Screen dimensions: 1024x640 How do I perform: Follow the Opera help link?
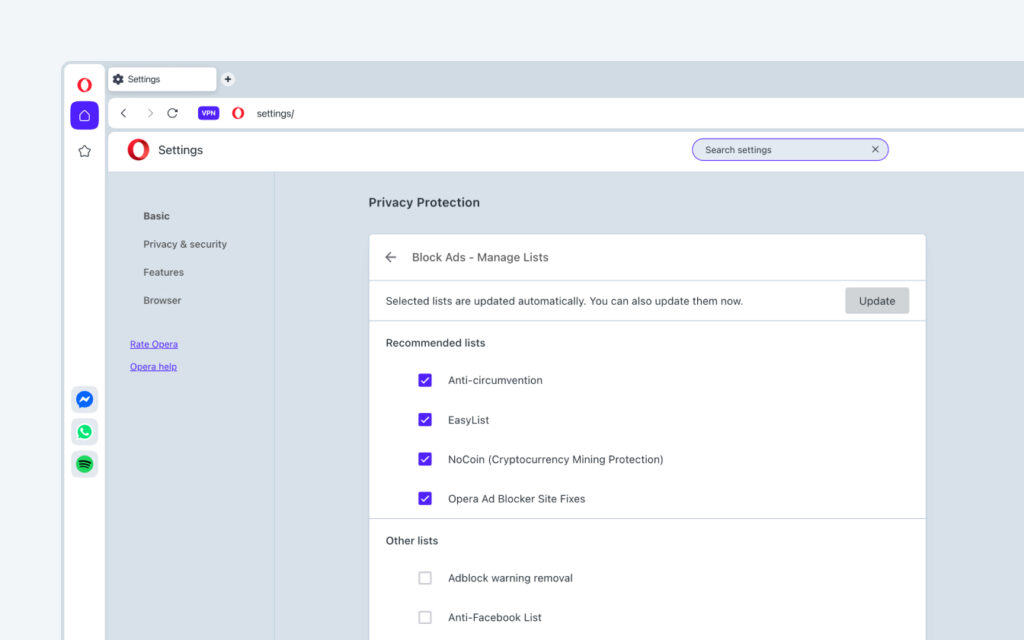click(153, 366)
